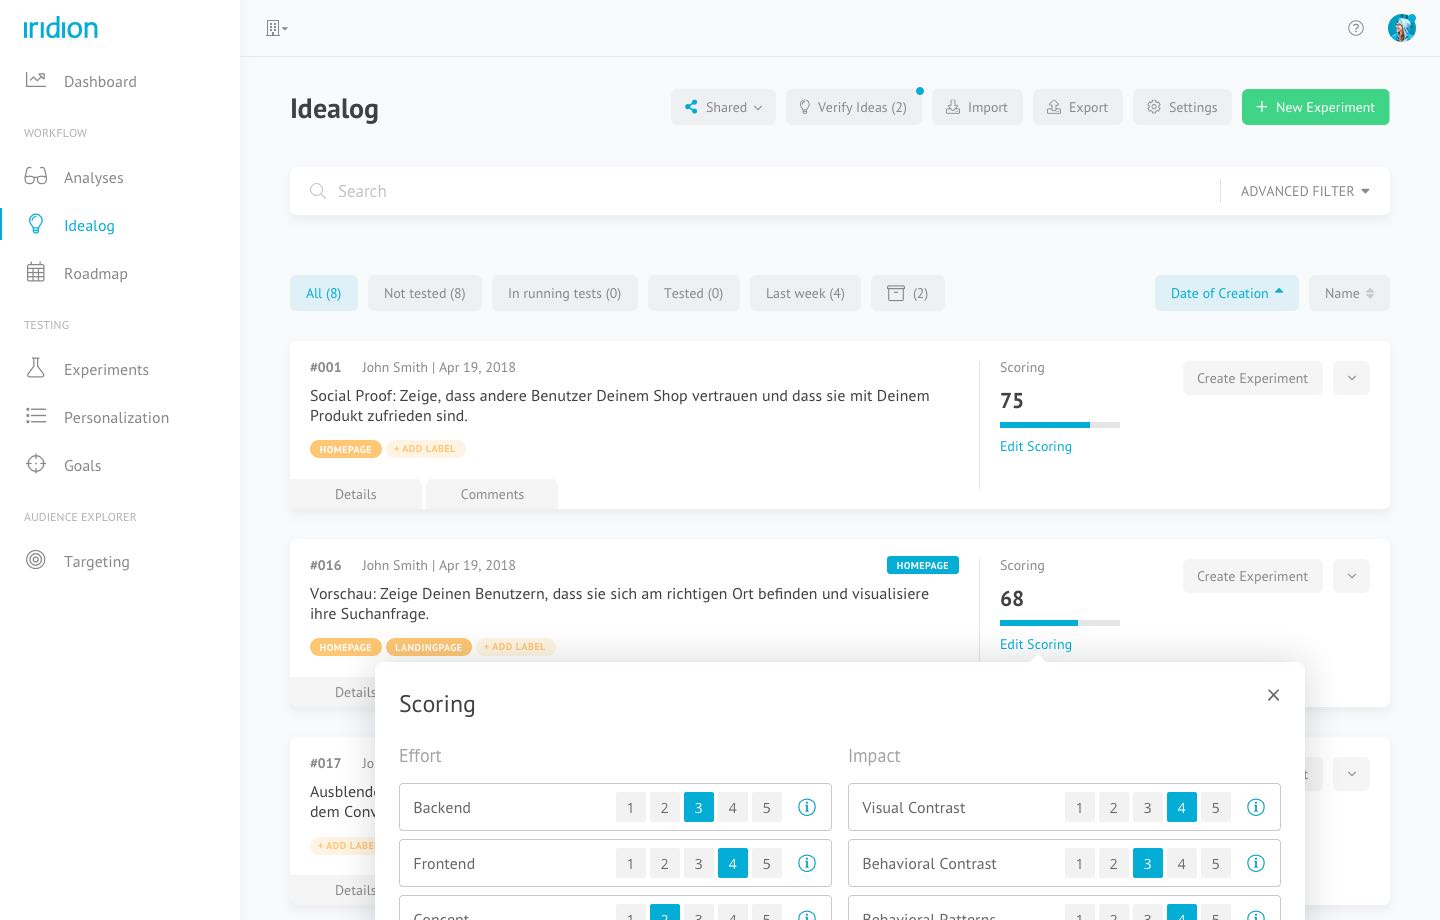This screenshot has height=920, width=1440.
Task: Expand the Shared dropdown
Action: pos(723,107)
